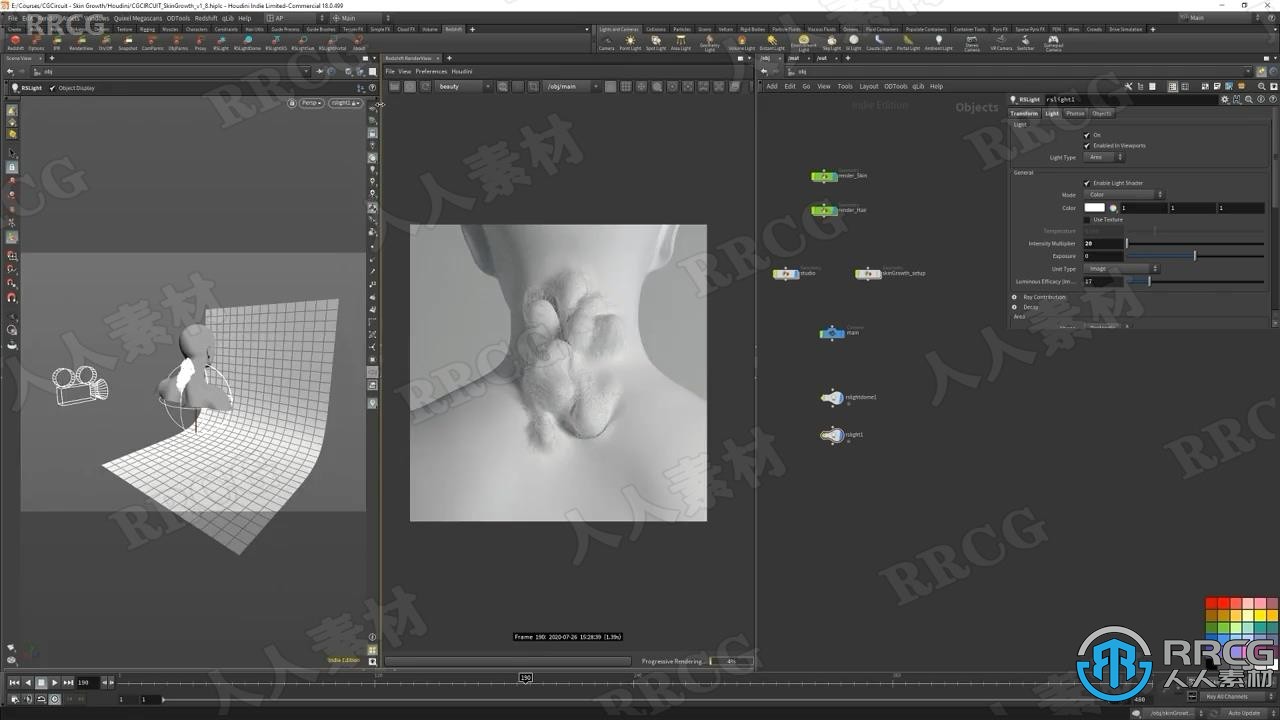
Task: Click the Gamepad Camera shelf tool
Action: tap(1053, 44)
